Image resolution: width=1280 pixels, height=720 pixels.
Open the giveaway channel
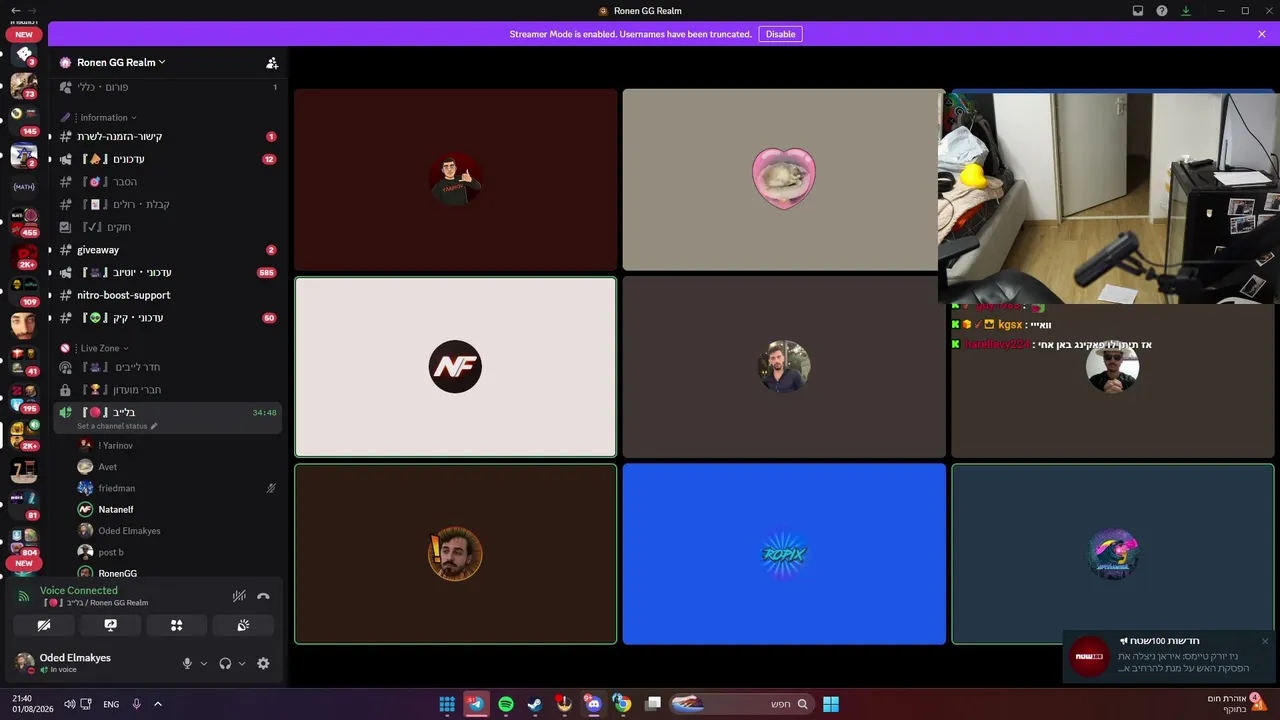click(x=167, y=250)
